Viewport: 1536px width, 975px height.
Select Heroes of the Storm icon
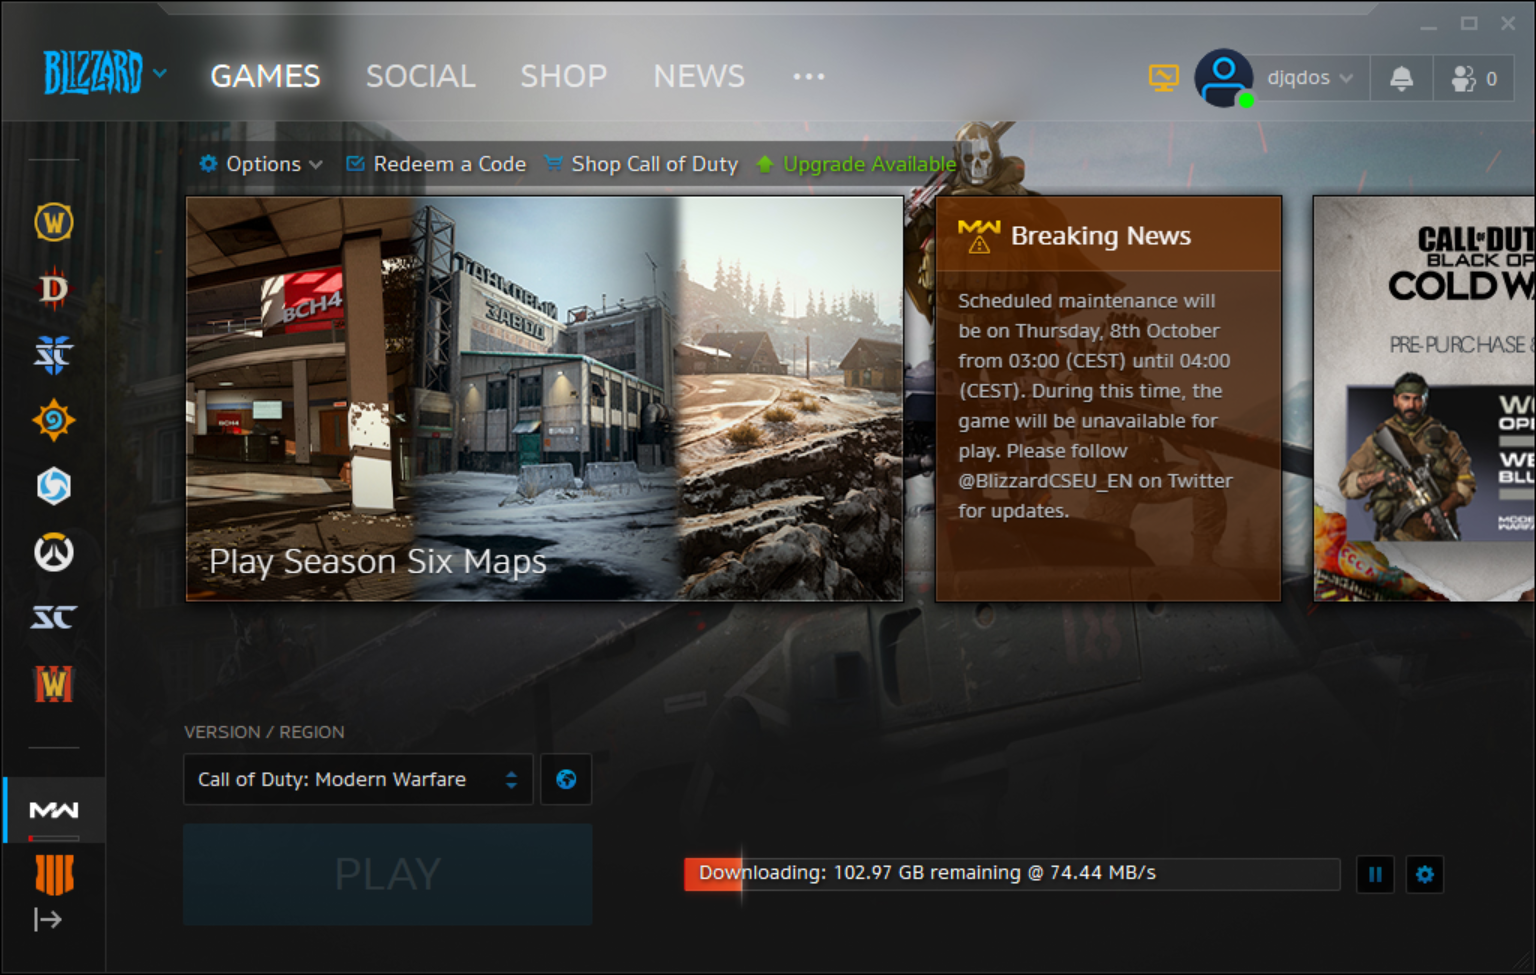point(54,487)
